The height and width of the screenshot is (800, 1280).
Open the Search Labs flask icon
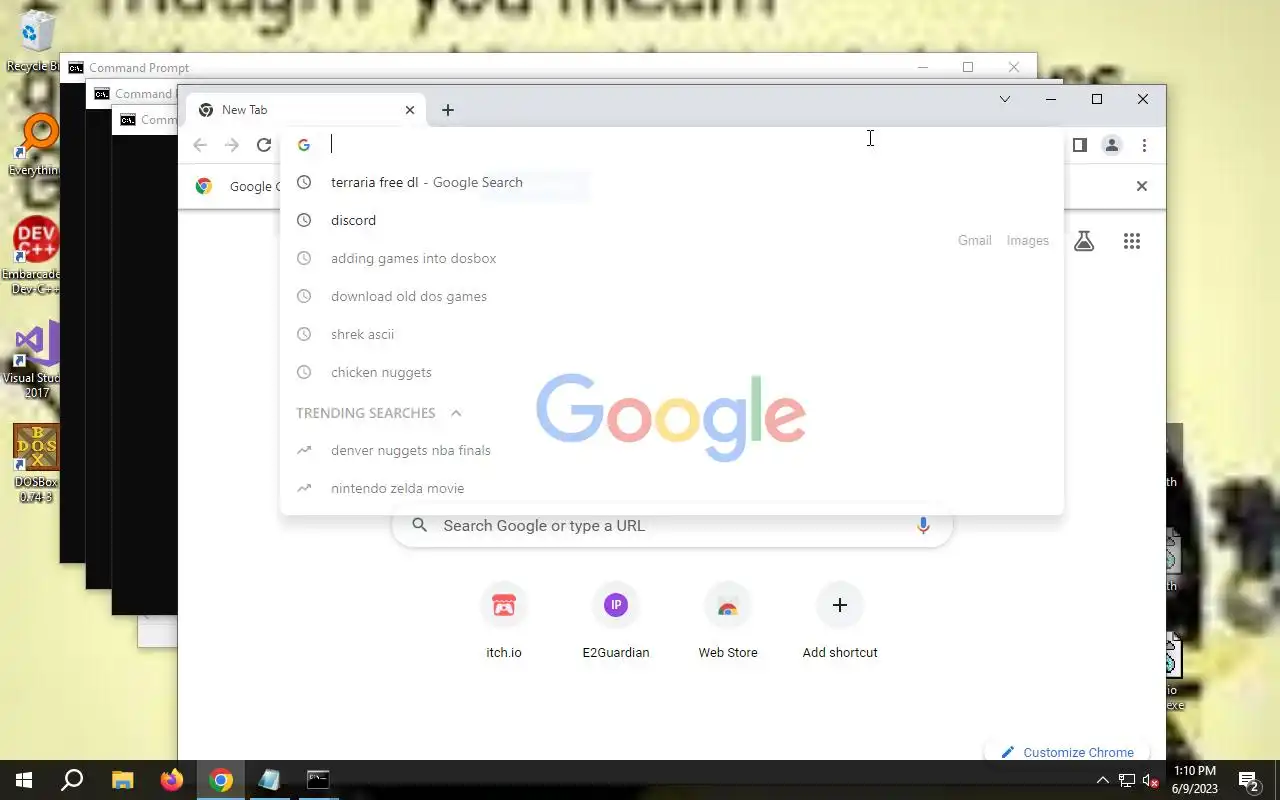(1084, 241)
